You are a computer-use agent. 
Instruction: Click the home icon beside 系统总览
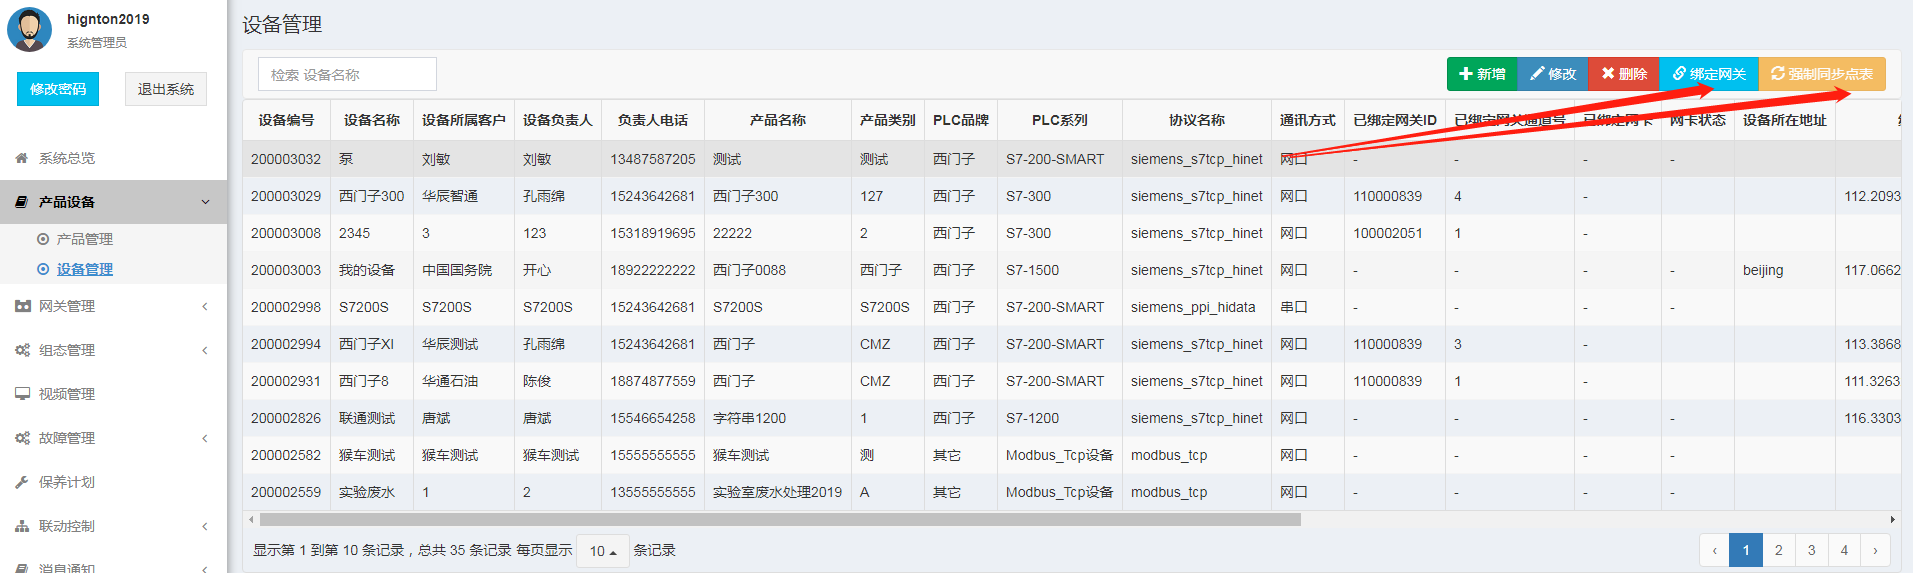pos(22,158)
